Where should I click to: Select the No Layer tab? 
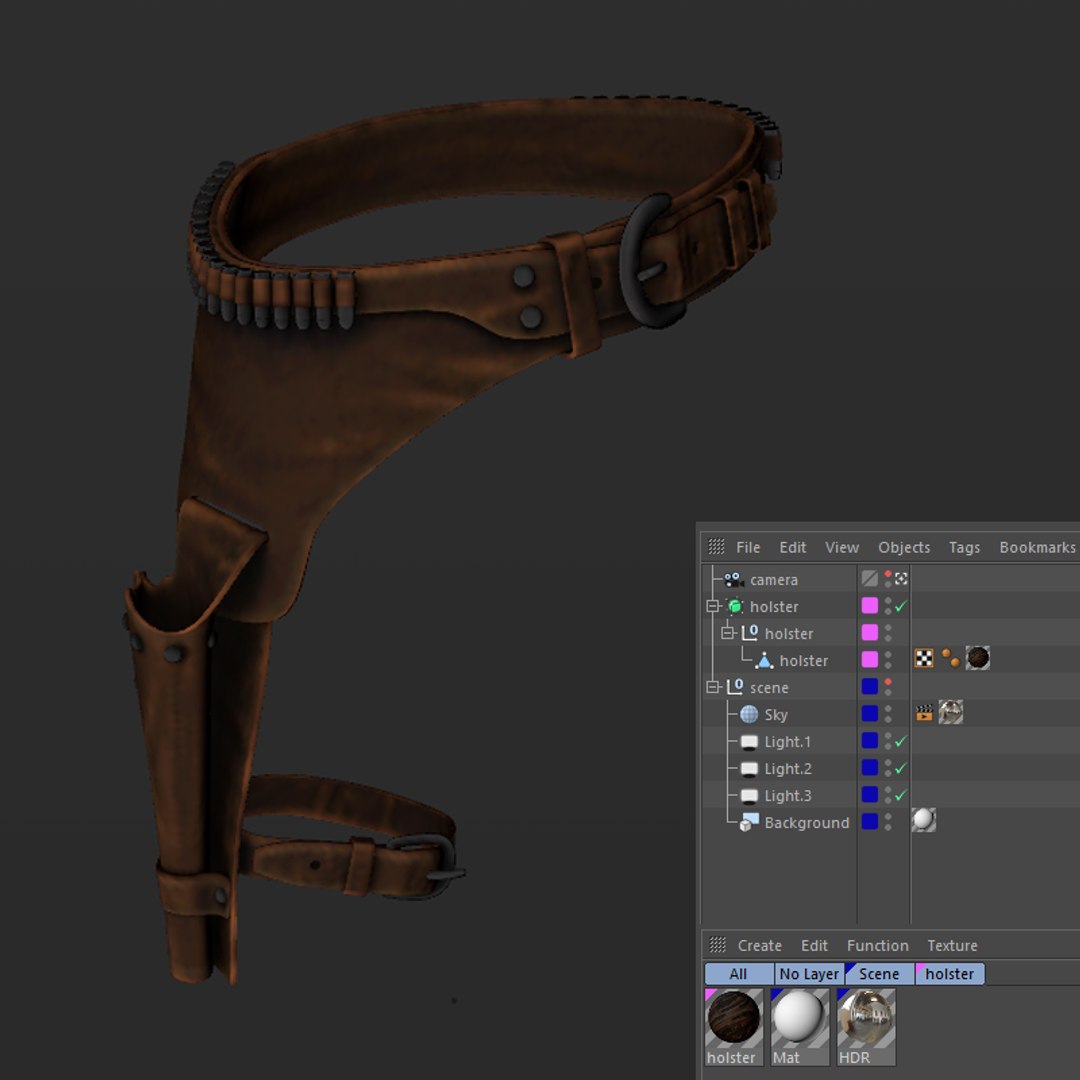[809, 973]
